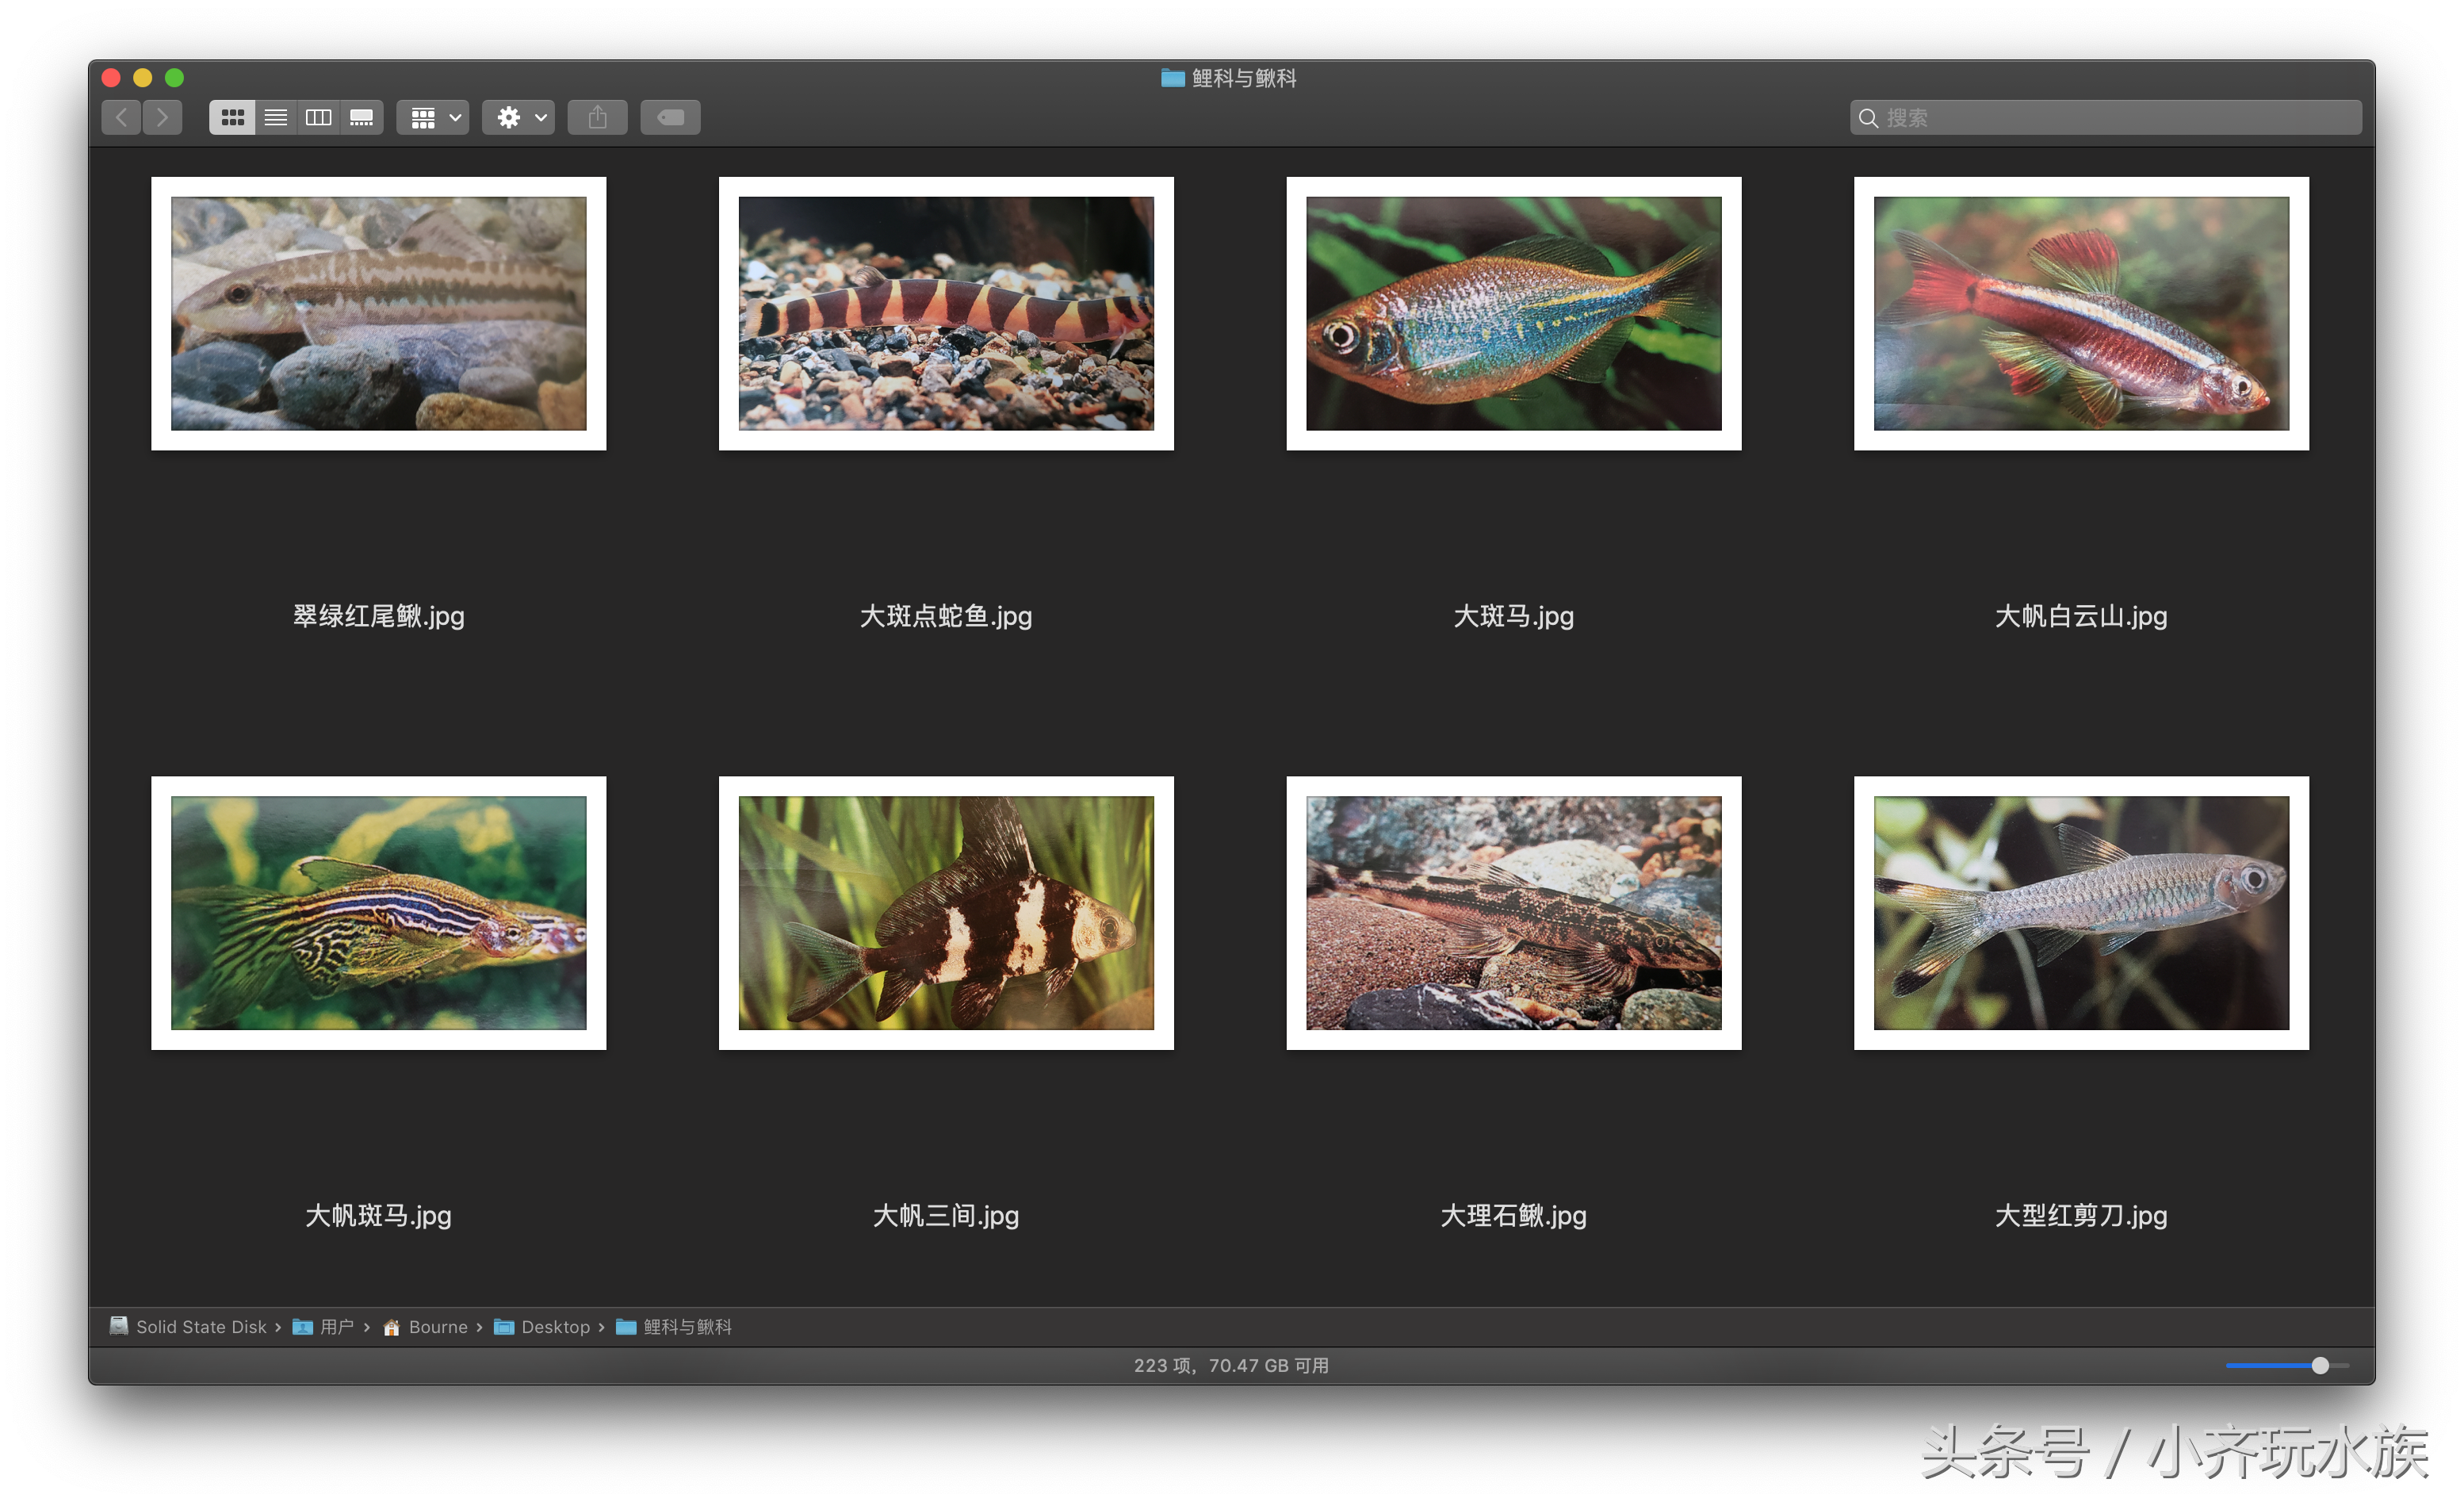Viewport: 2464px width, 1502px height.
Task: Select the 大斑点蛇鱼.jpg thumbnail
Action: [x=946, y=314]
